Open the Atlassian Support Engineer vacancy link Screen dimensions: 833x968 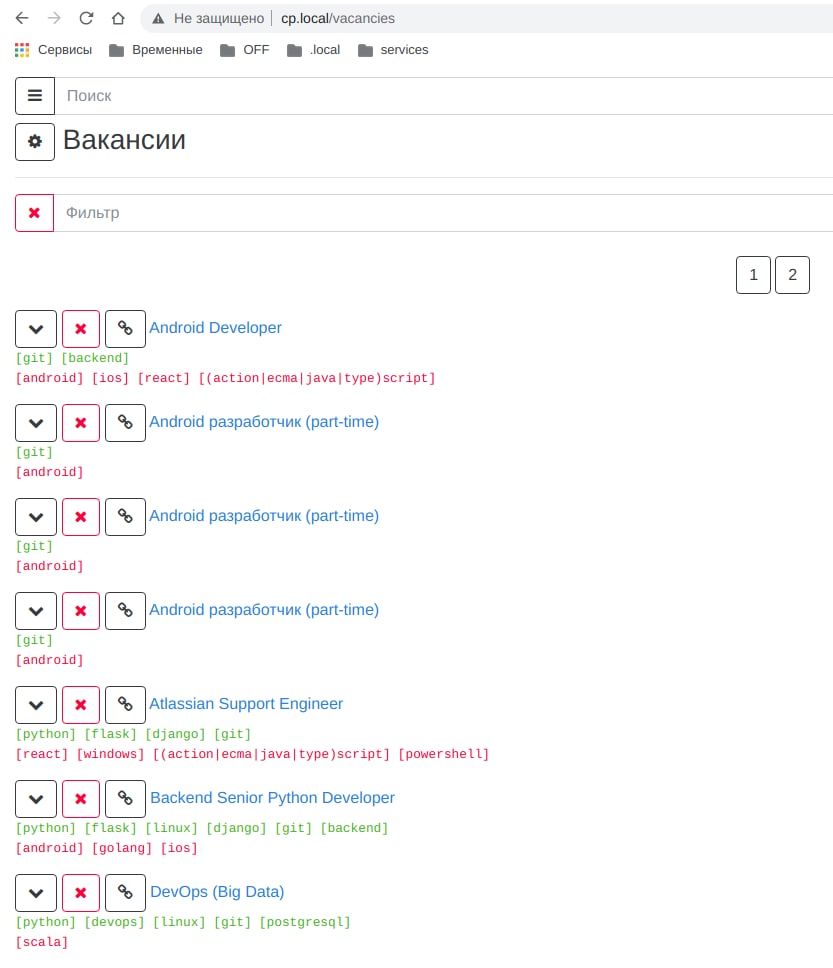coord(246,704)
